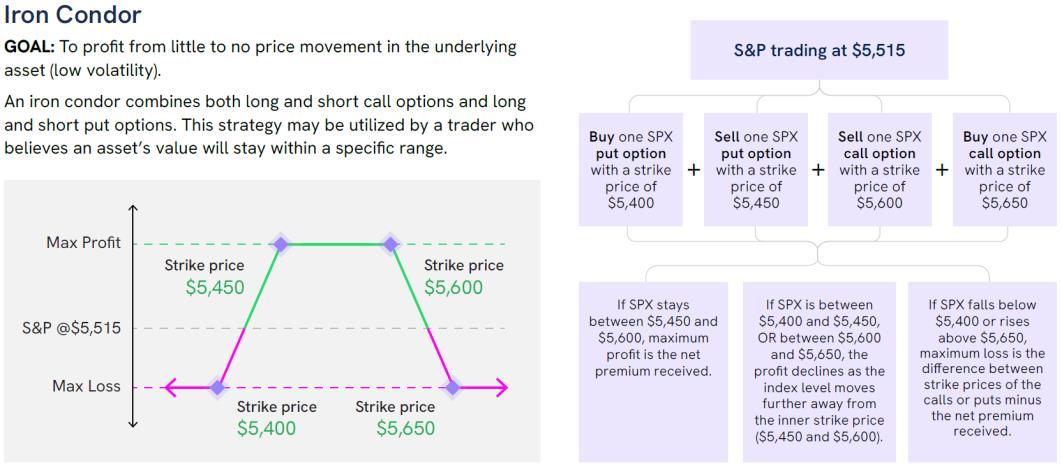This screenshot has height=468, width=1062.
Task: Click the Max Profit axis label
Action: 83,243
